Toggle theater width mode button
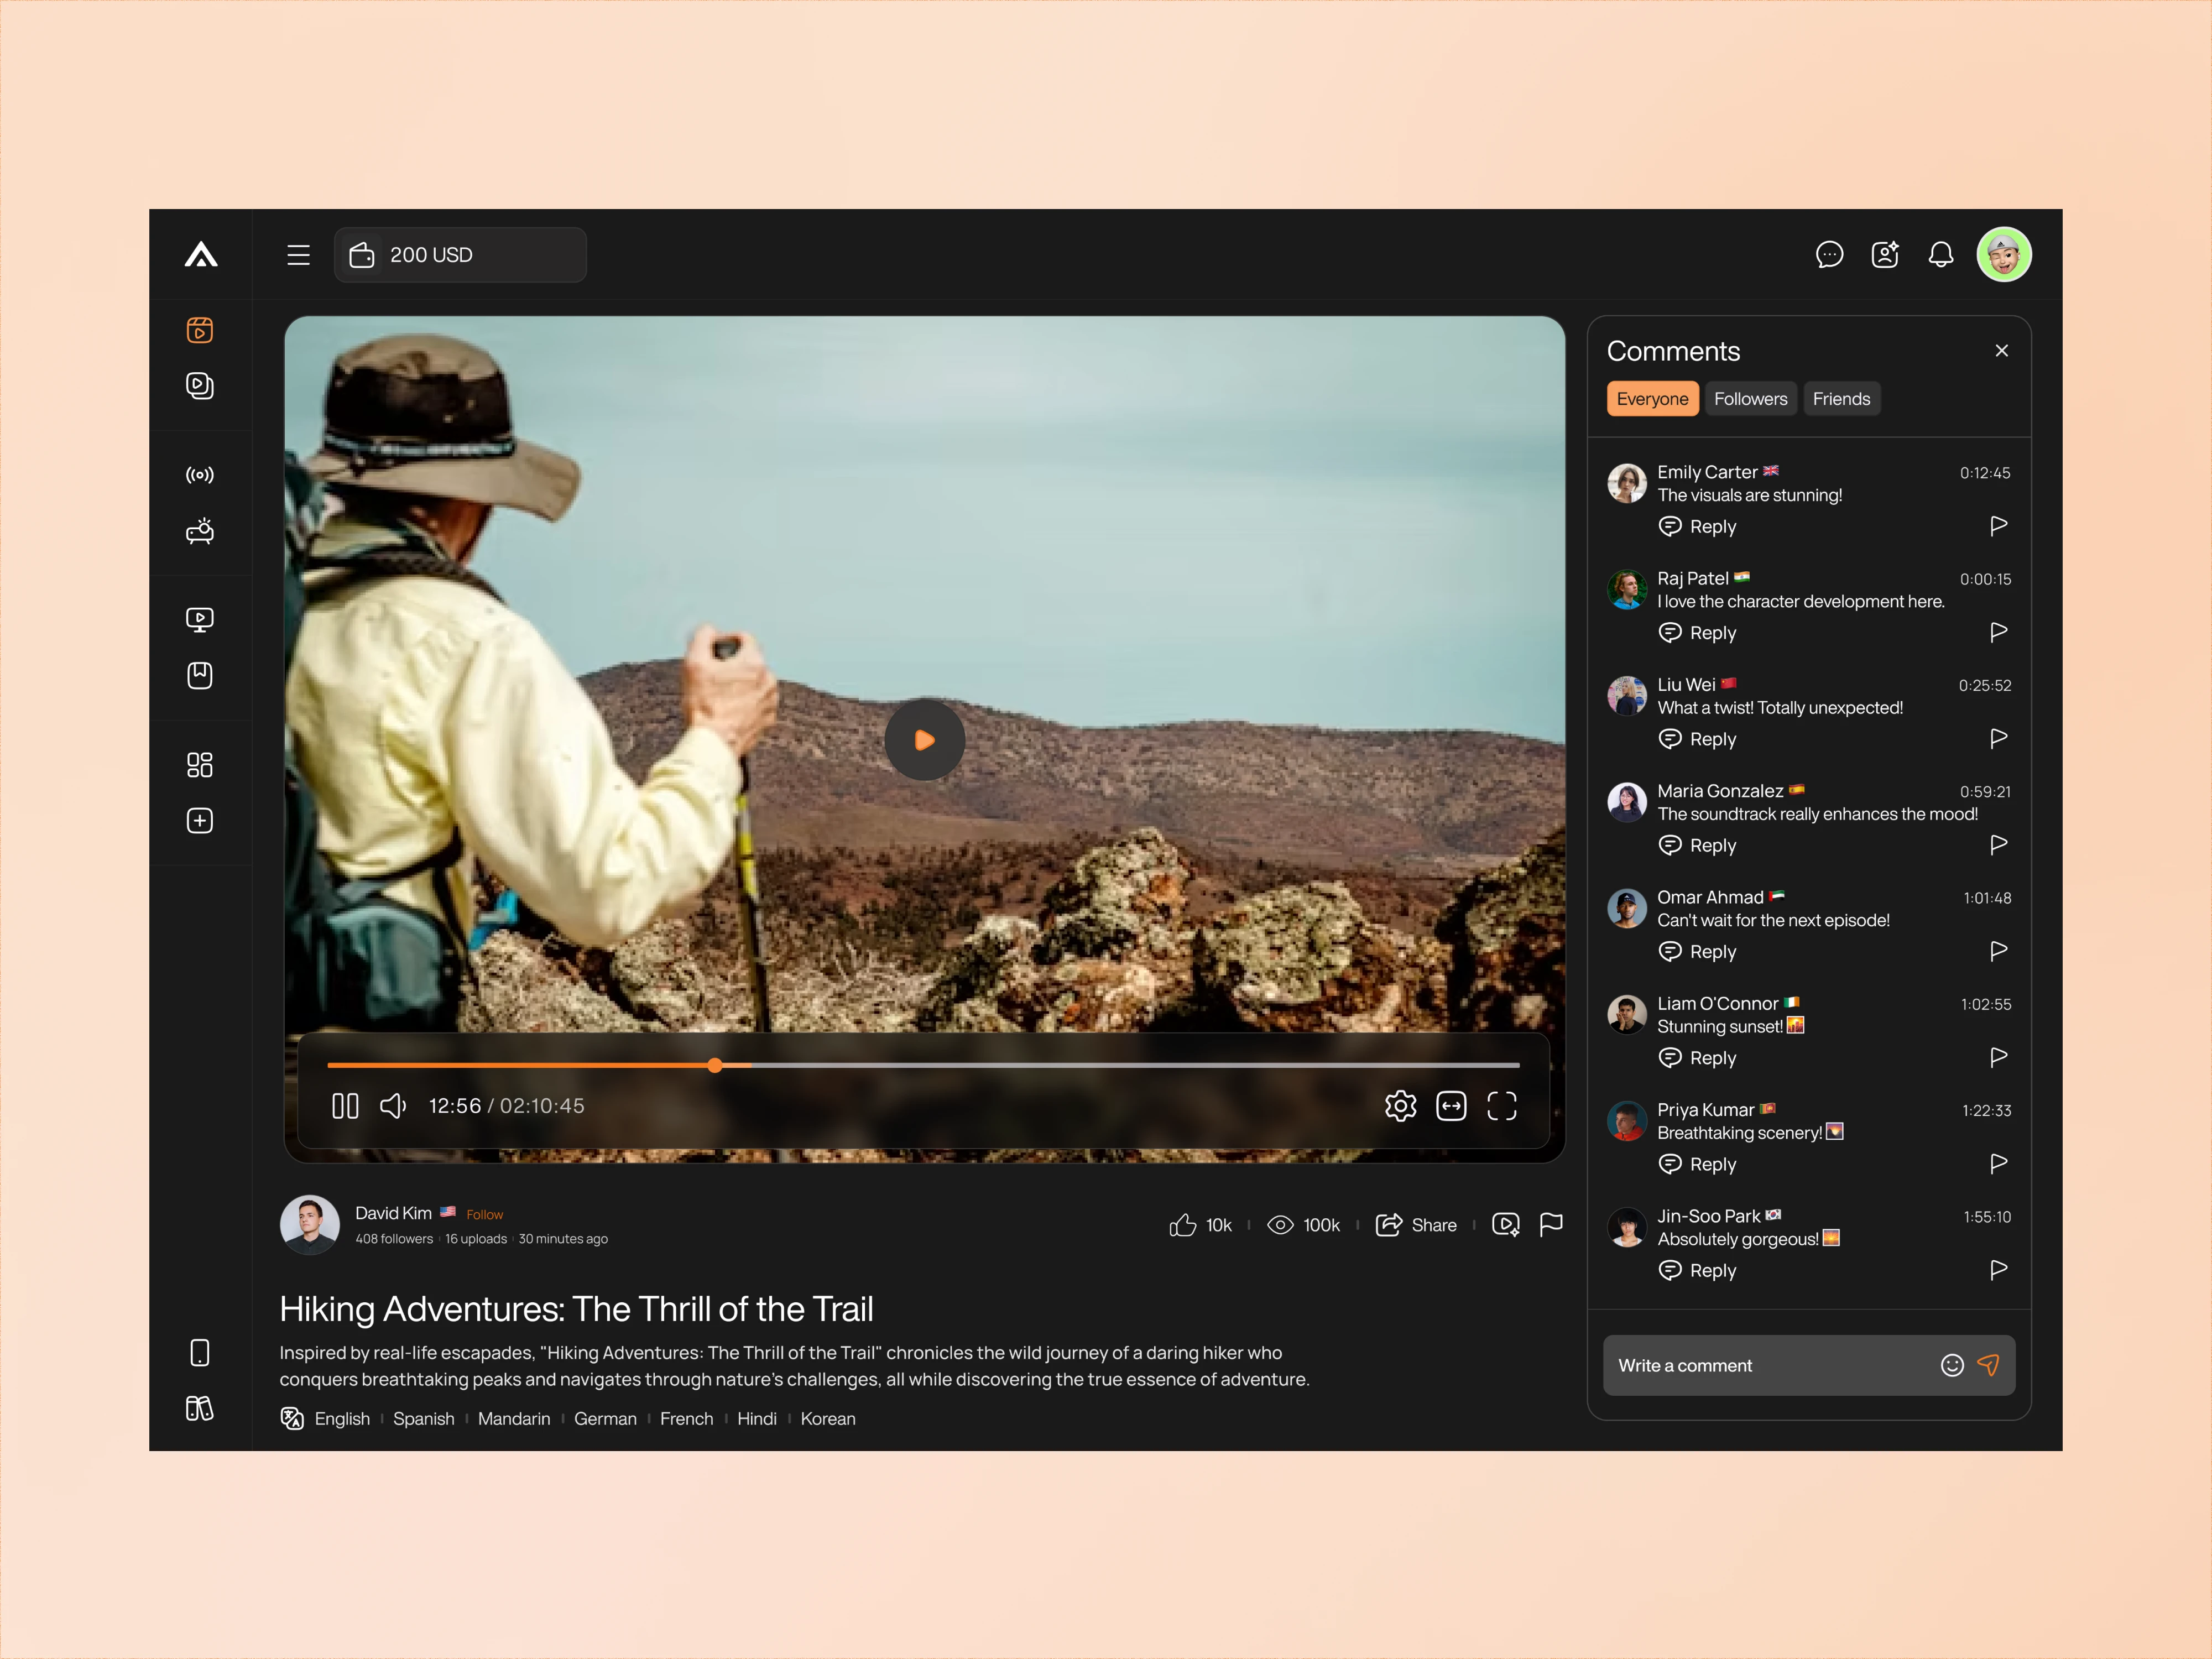The width and height of the screenshot is (2212, 1659). tap(1451, 1106)
